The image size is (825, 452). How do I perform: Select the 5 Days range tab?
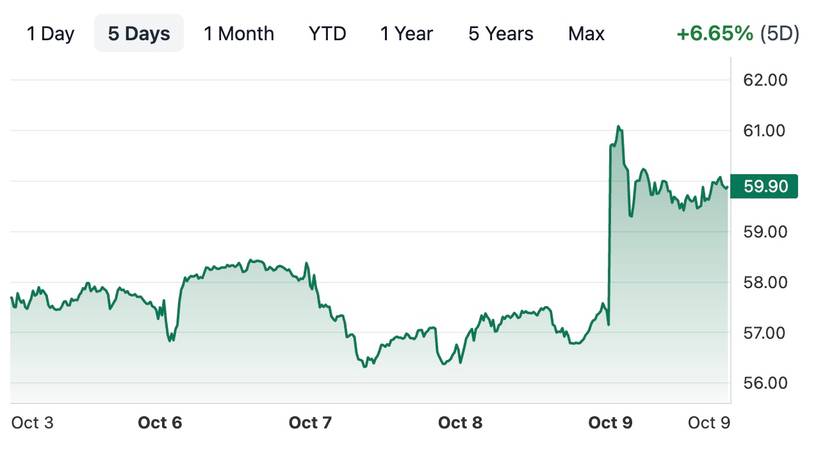(x=139, y=33)
